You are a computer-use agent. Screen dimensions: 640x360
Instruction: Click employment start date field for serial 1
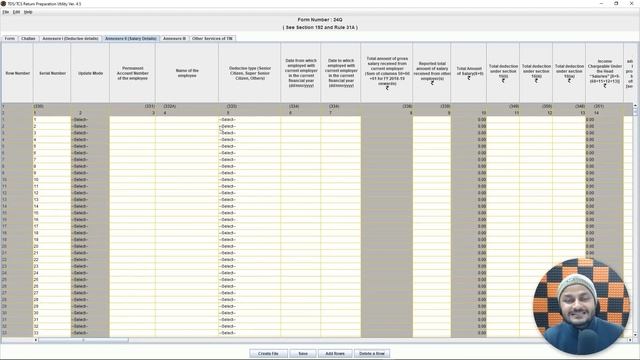[301, 120]
